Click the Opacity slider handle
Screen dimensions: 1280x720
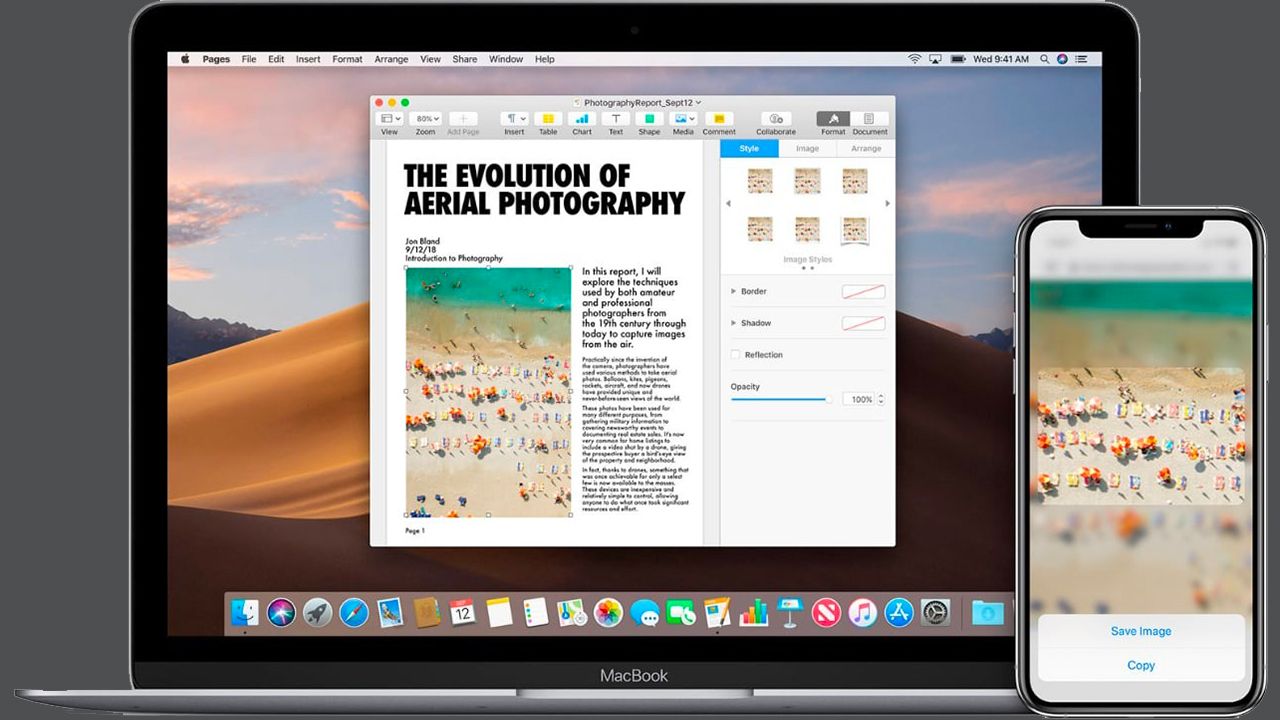click(x=828, y=399)
